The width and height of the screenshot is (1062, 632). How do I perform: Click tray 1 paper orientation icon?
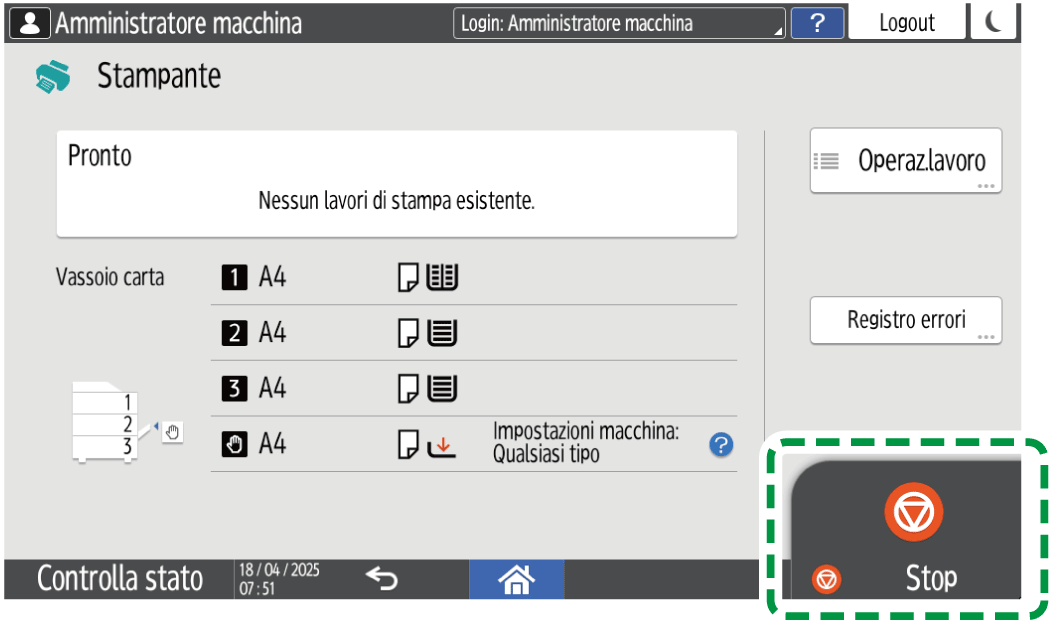pyautogui.click(x=408, y=278)
